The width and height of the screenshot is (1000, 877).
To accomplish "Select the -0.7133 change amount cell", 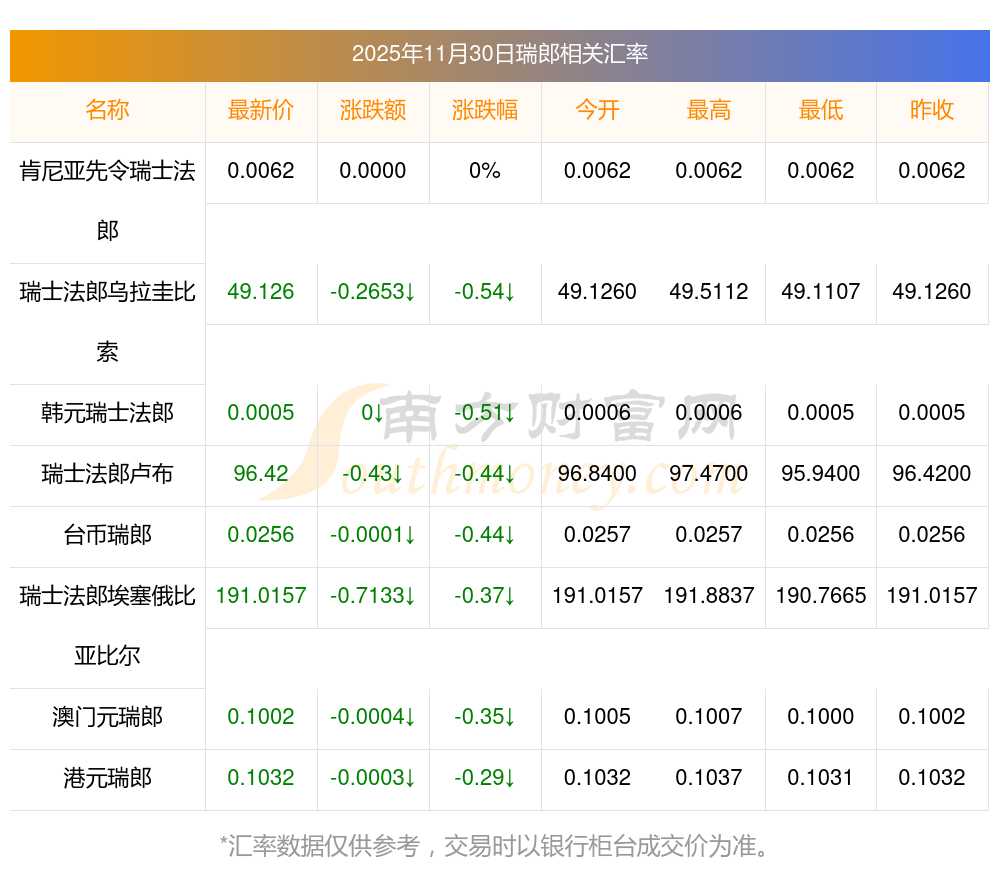I will click(373, 596).
